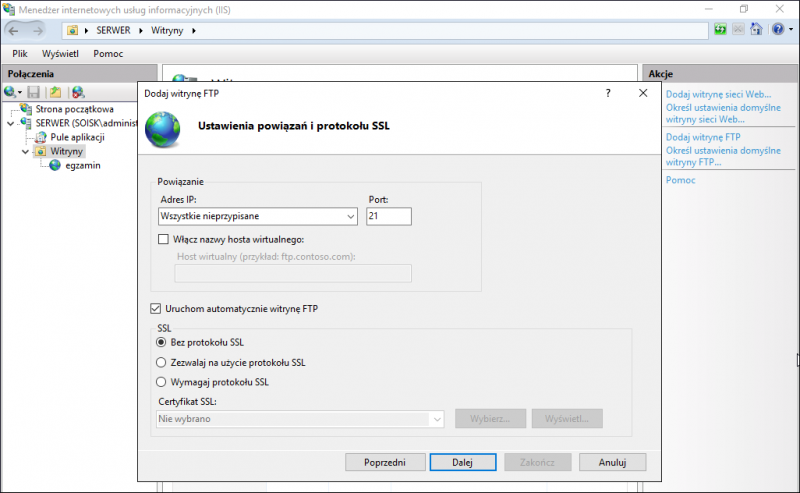The height and width of the screenshot is (493, 800).
Task: Click the breadcrumb arrow after Witryny
Action: pyautogui.click(x=194, y=31)
